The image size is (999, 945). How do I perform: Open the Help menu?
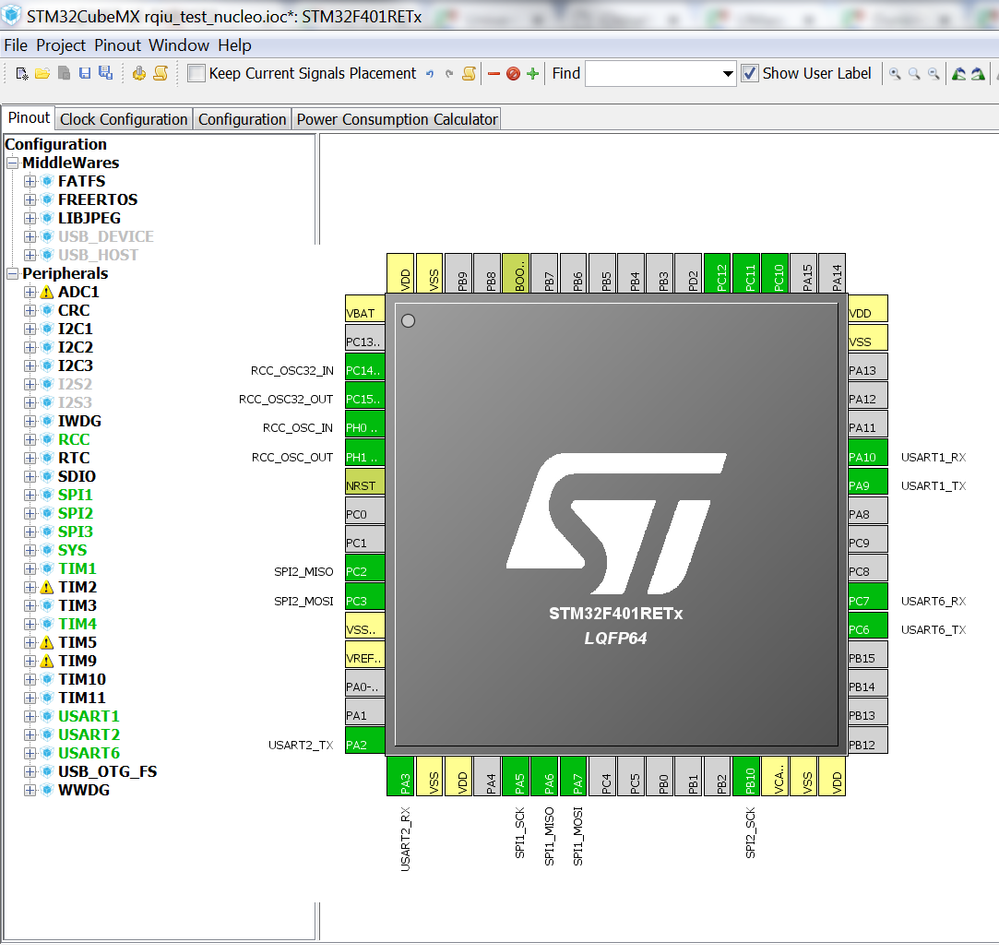click(234, 46)
